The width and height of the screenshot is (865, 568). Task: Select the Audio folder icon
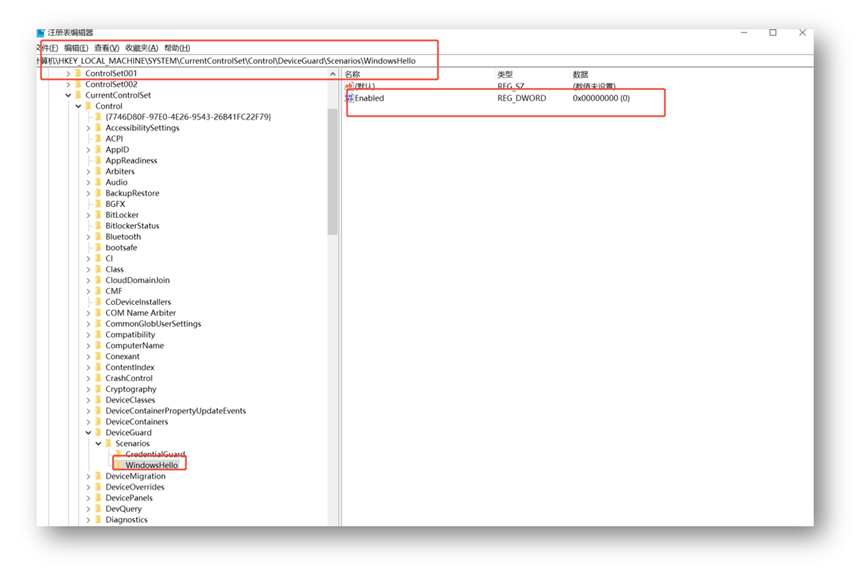click(99, 183)
